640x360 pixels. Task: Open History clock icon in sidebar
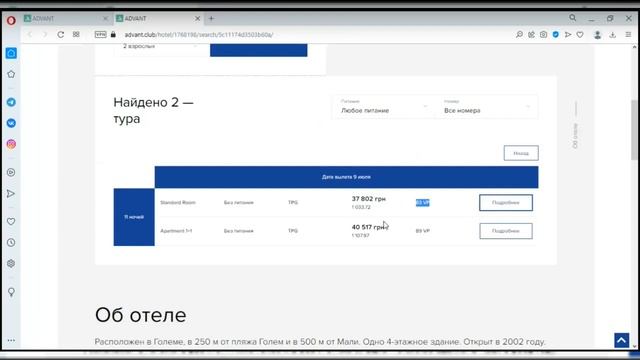tap(11, 242)
